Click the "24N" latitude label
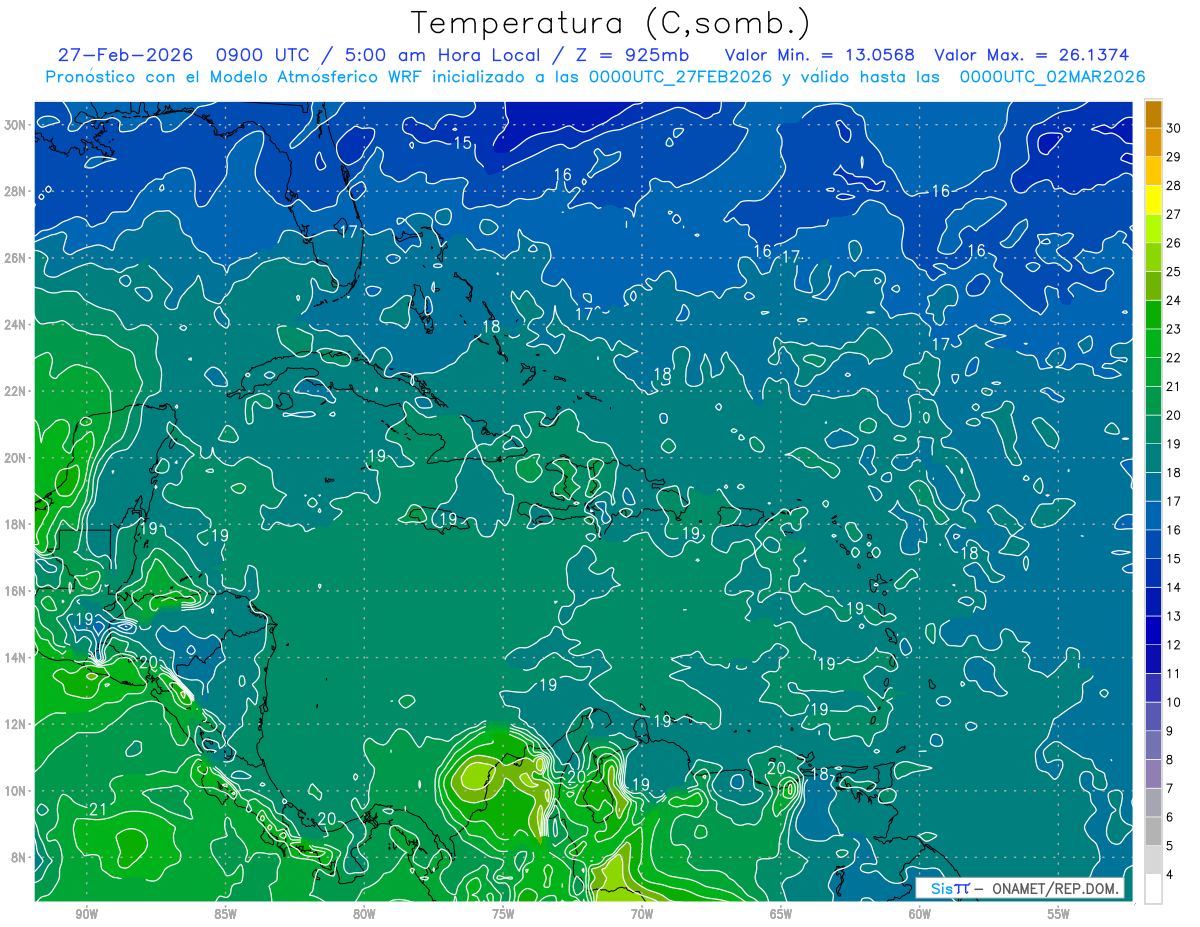1200x927 pixels. 15,325
